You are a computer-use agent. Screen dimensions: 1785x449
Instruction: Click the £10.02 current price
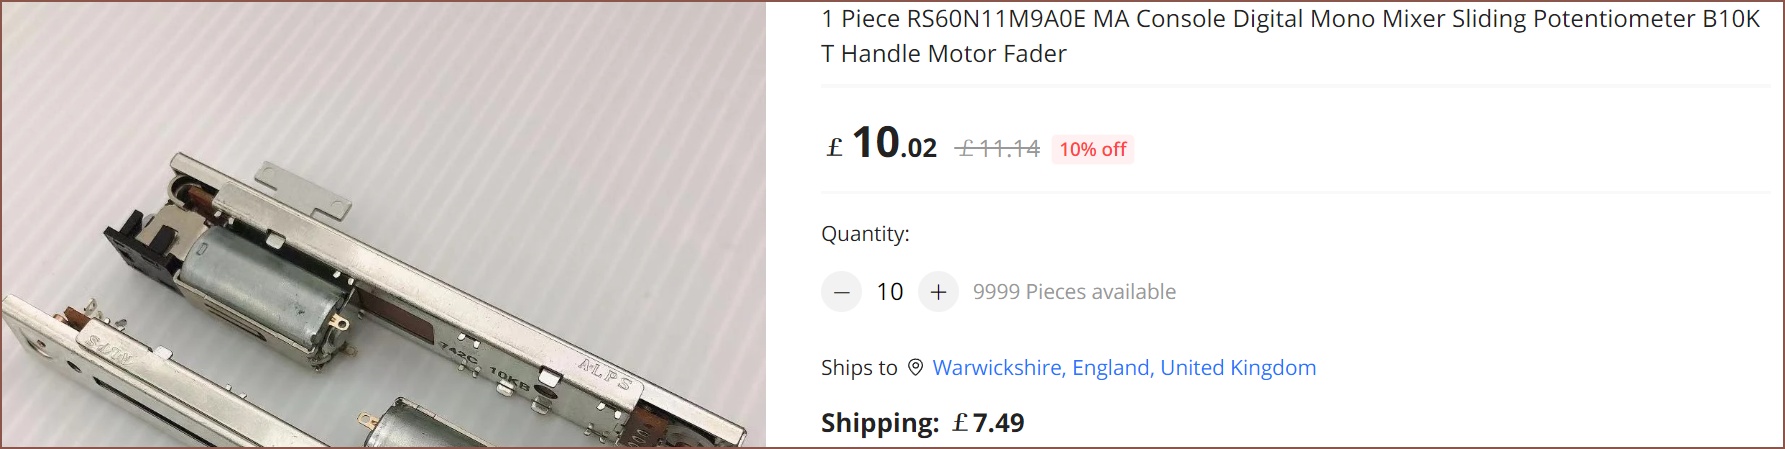[x=882, y=144]
